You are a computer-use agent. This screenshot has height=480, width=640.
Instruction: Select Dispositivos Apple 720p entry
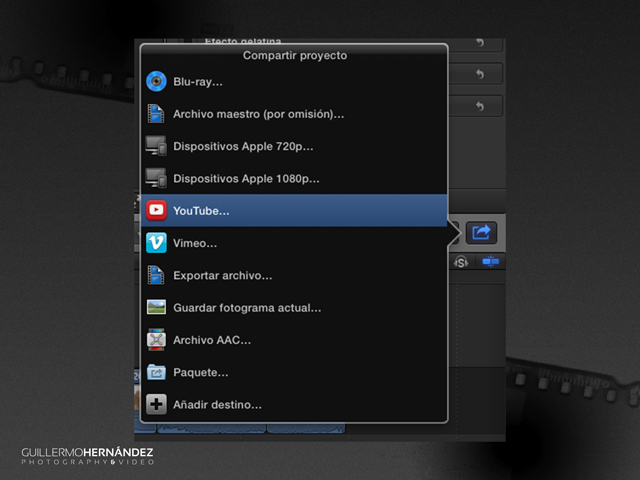tap(294, 146)
